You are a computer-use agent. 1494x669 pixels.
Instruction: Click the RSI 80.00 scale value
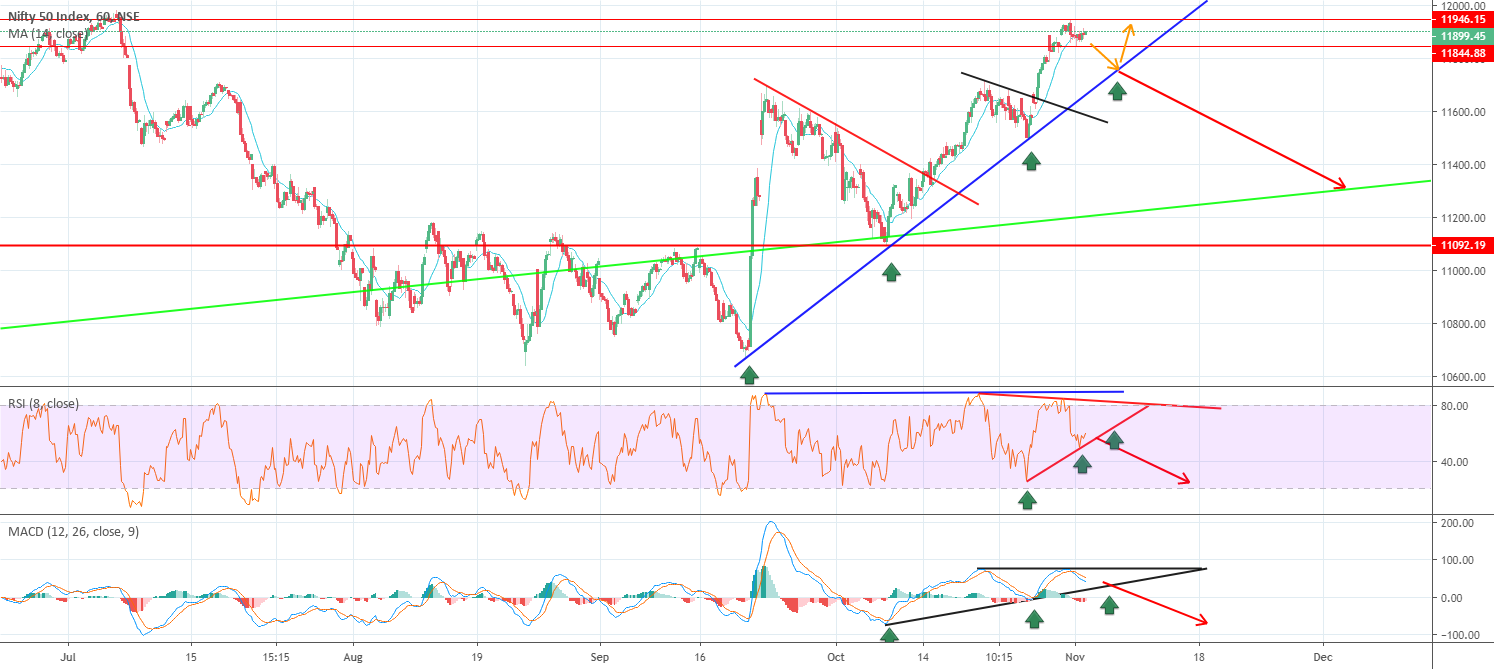[x=1454, y=406]
